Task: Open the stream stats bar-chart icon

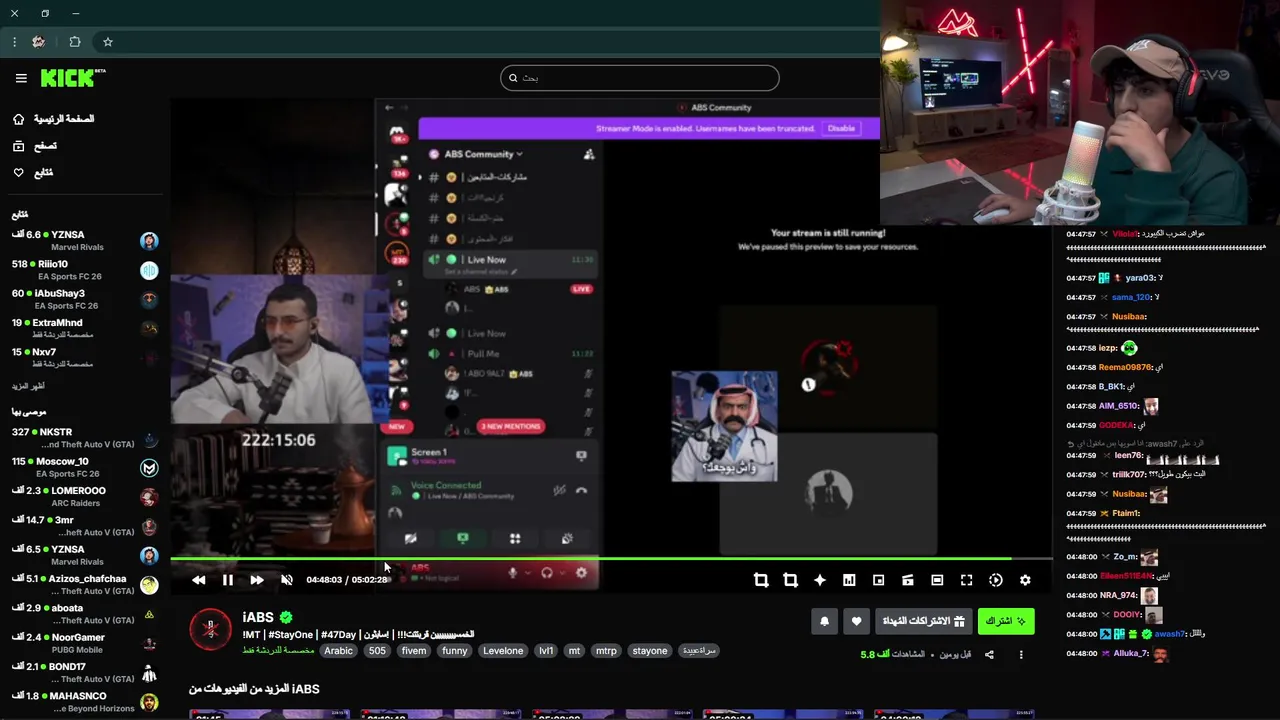Action: click(849, 580)
